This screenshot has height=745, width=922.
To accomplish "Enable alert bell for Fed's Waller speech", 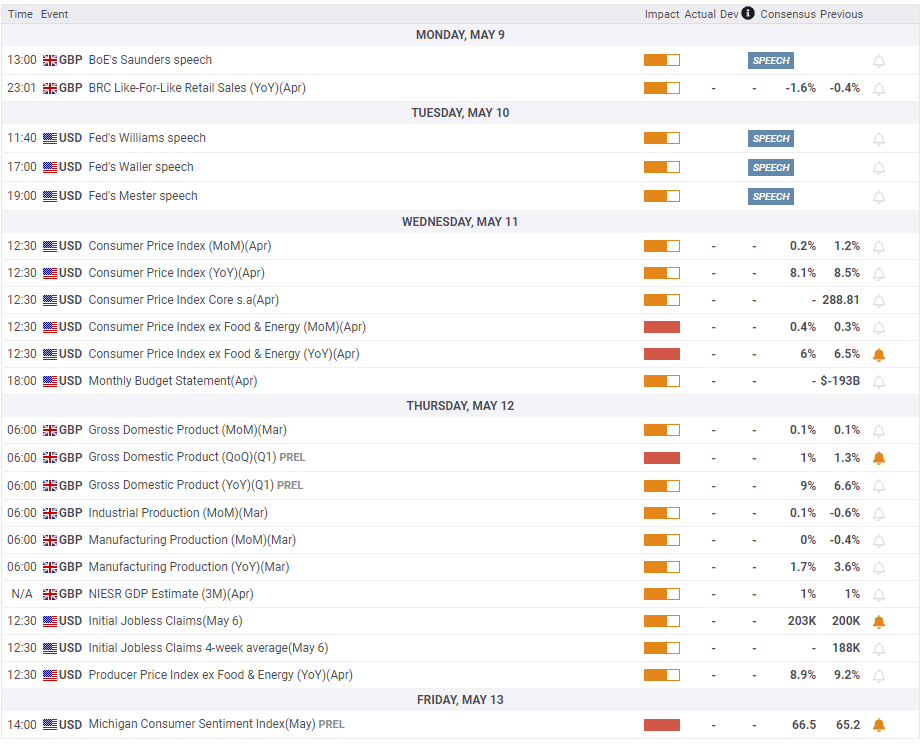I will 878,168.
